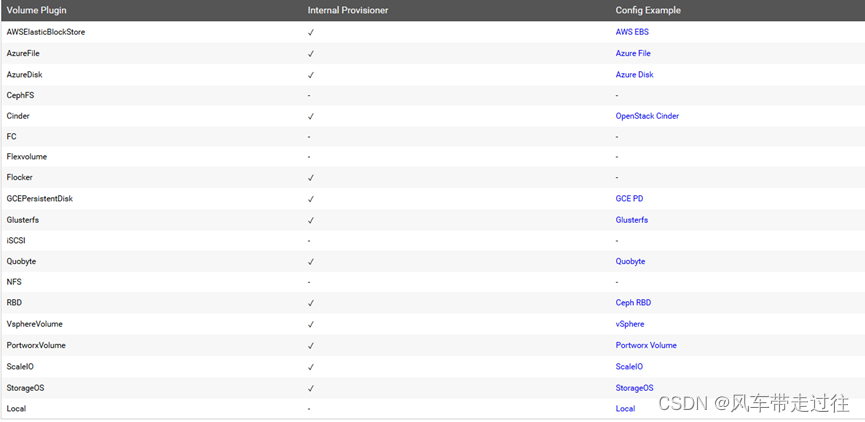Click the Volume Plugin column header
This screenshot has width=865, height=422.
click(x=36, y=10)
